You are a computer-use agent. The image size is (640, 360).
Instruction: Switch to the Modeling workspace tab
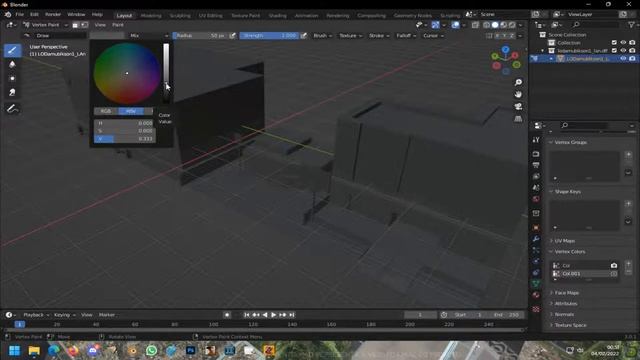[x=151, y=16]
